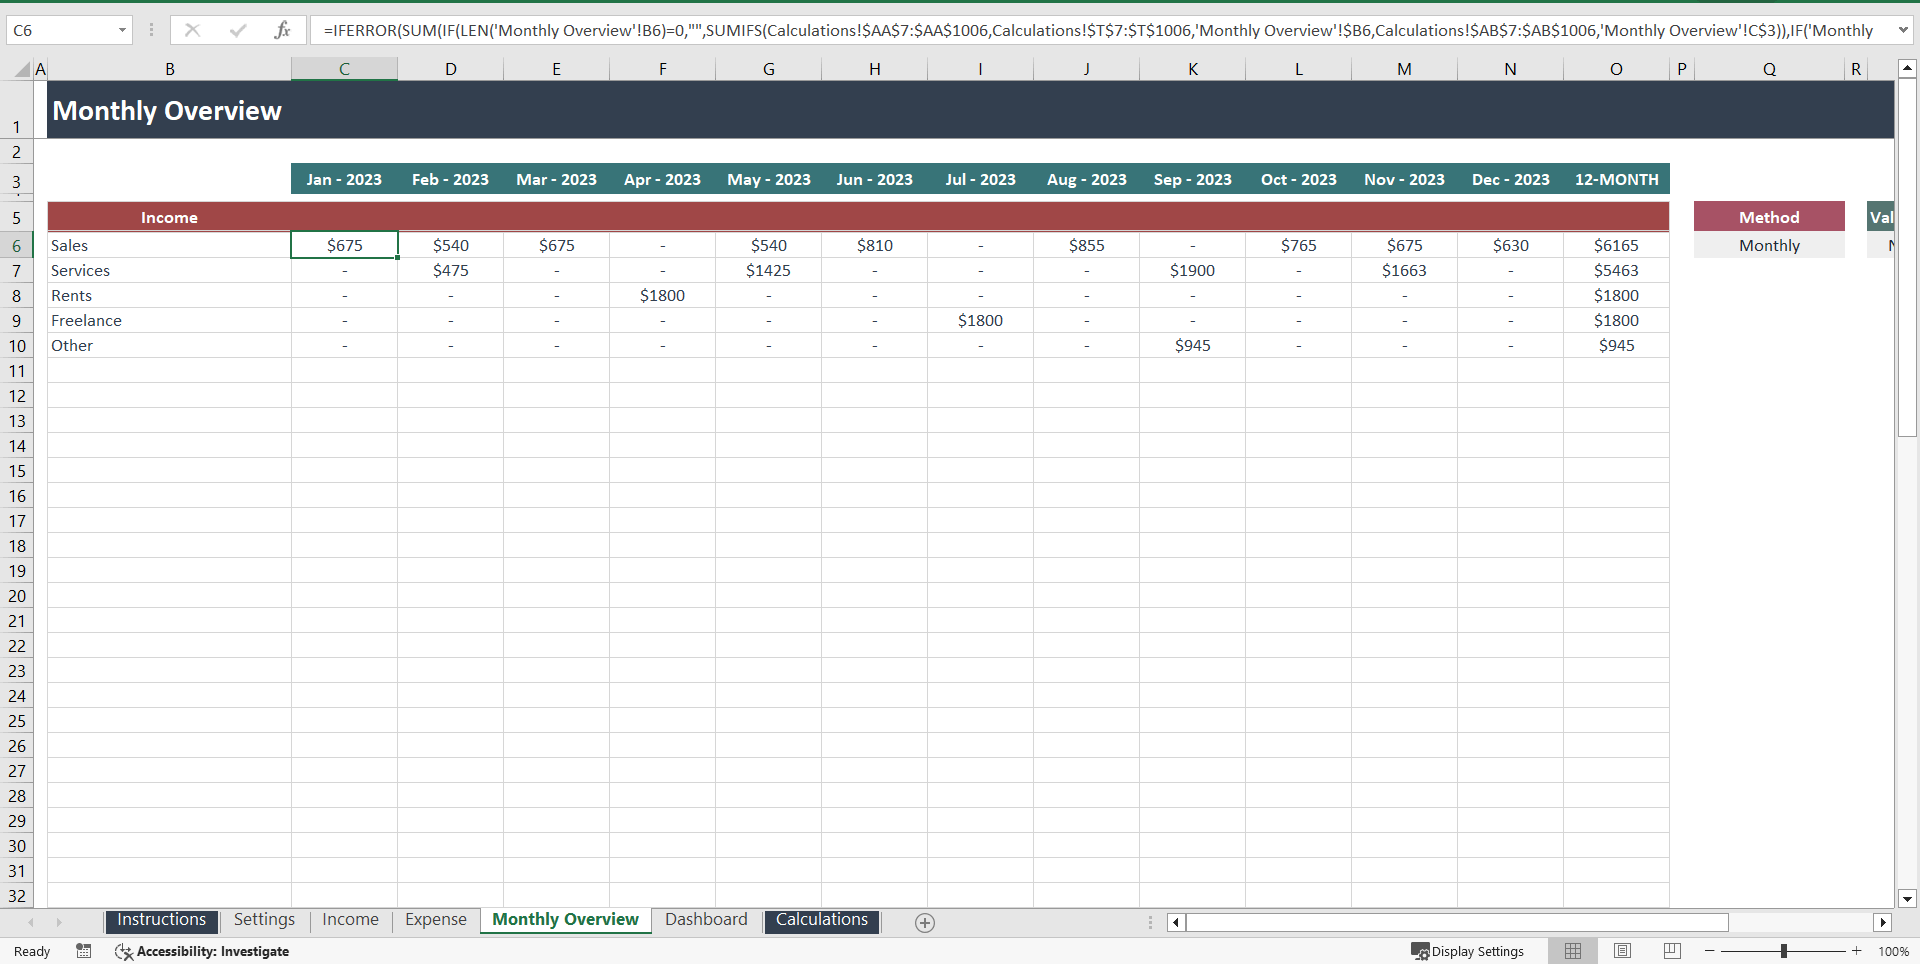The width and height of the screenshot is (1920, 966).
Task: Open the Instructions sheet tab
Action: [161, 920]
